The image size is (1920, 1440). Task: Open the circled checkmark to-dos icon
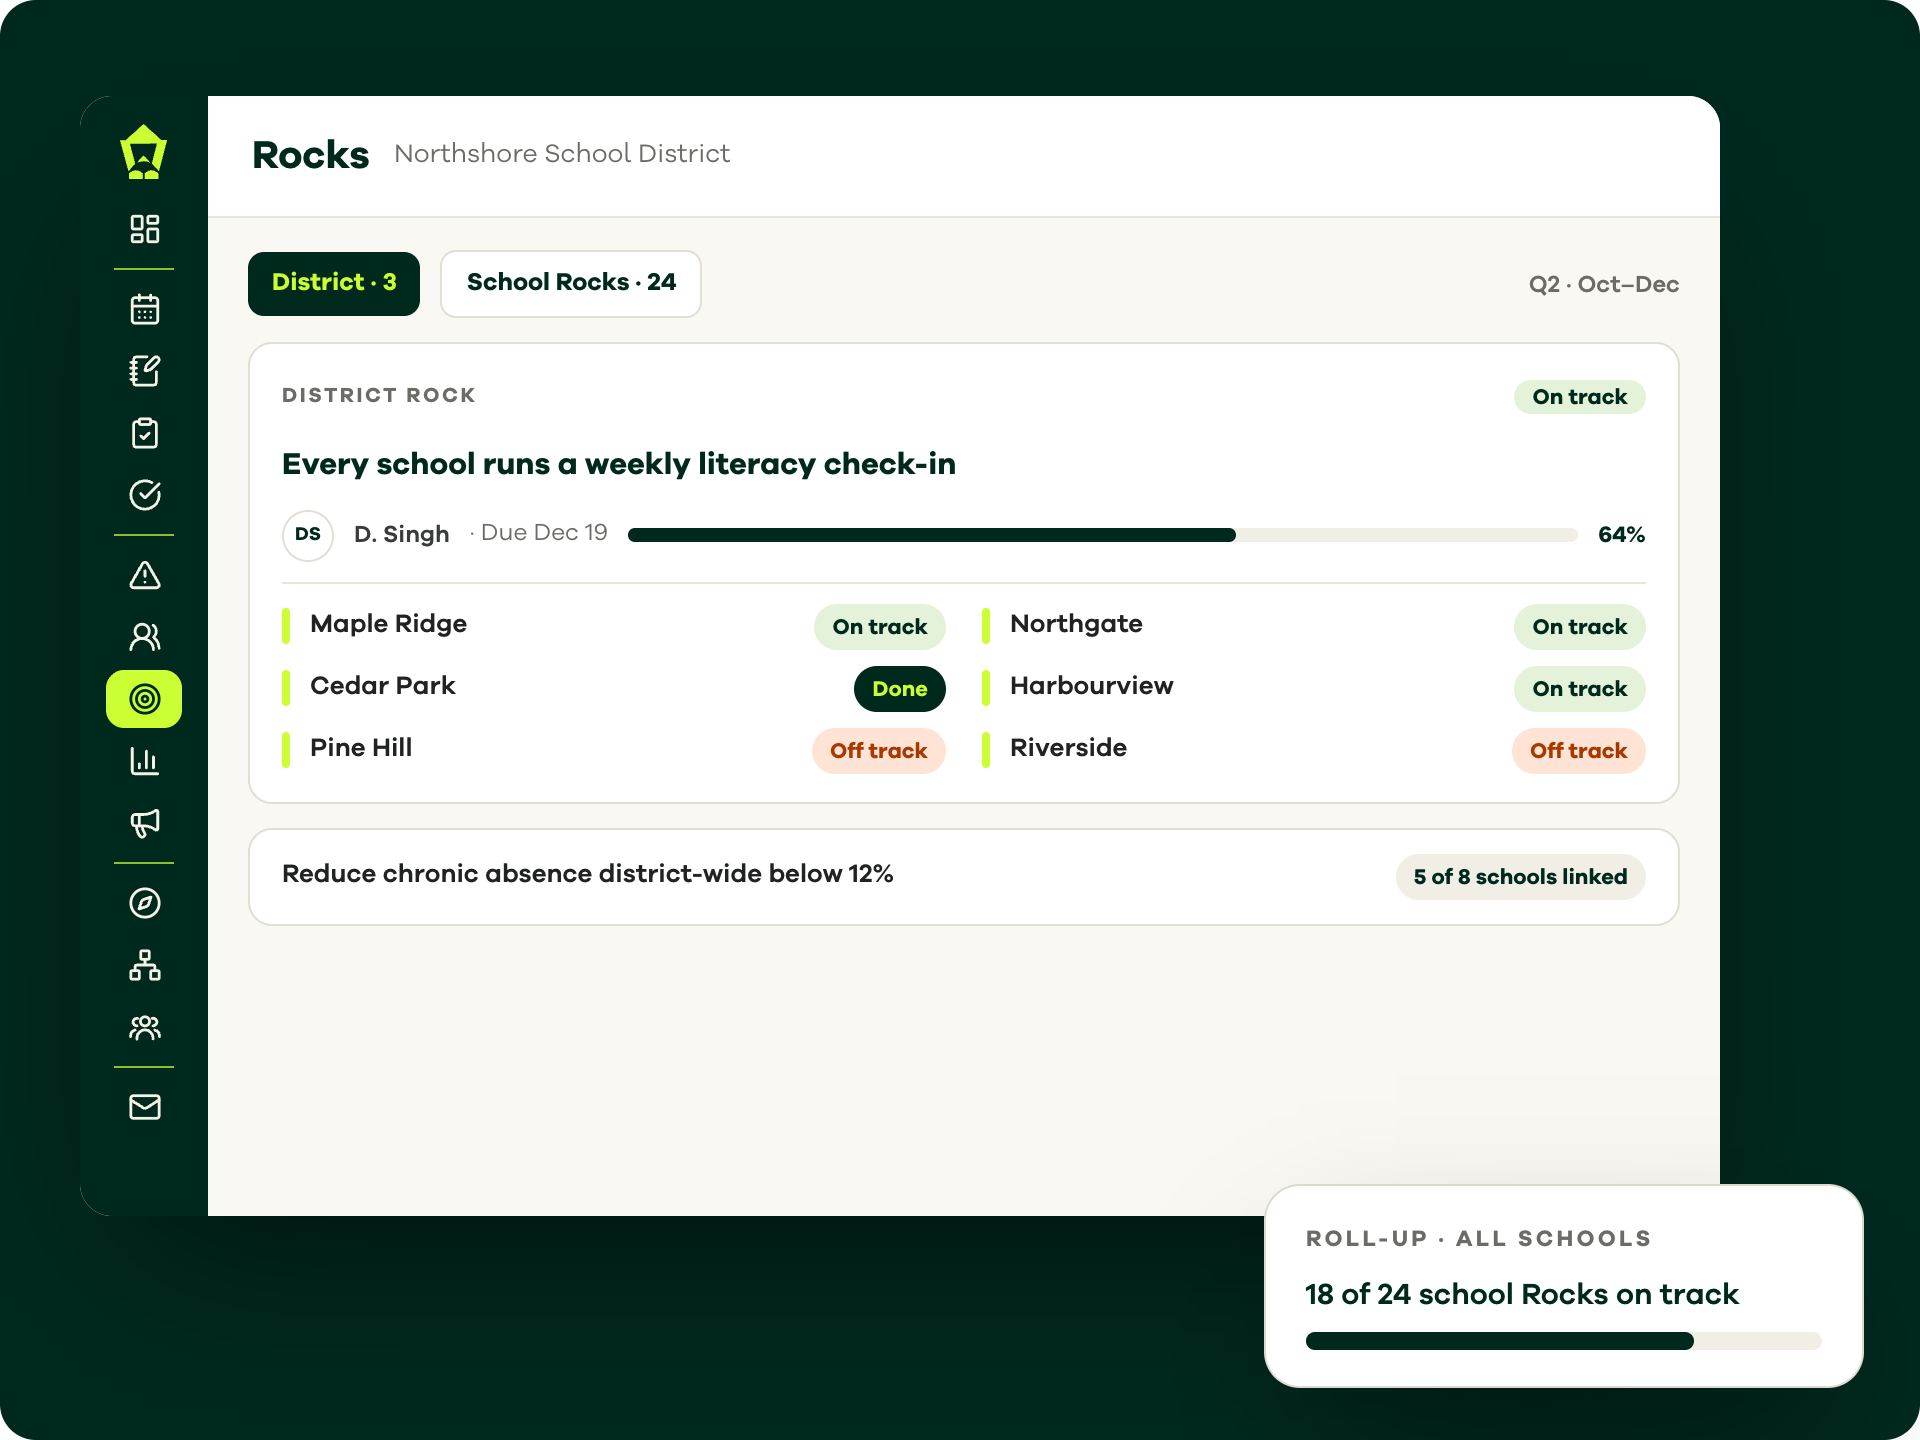(x=145, y=495)
